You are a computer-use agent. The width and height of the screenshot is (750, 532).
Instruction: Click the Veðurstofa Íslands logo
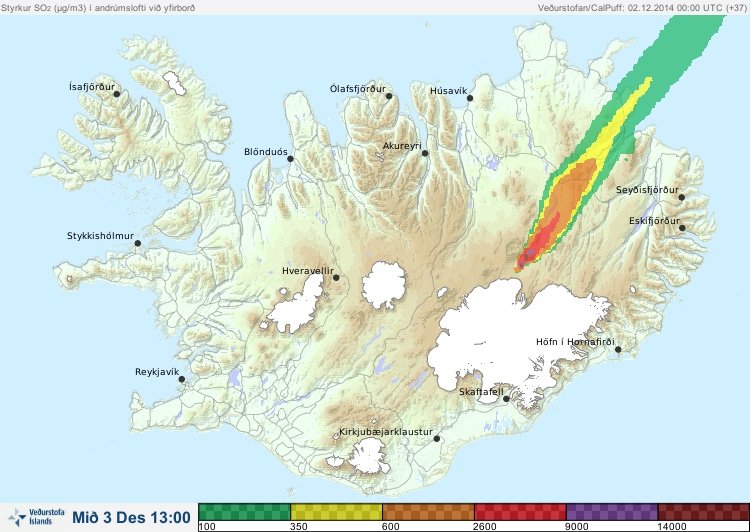click(x=36, y=517)
